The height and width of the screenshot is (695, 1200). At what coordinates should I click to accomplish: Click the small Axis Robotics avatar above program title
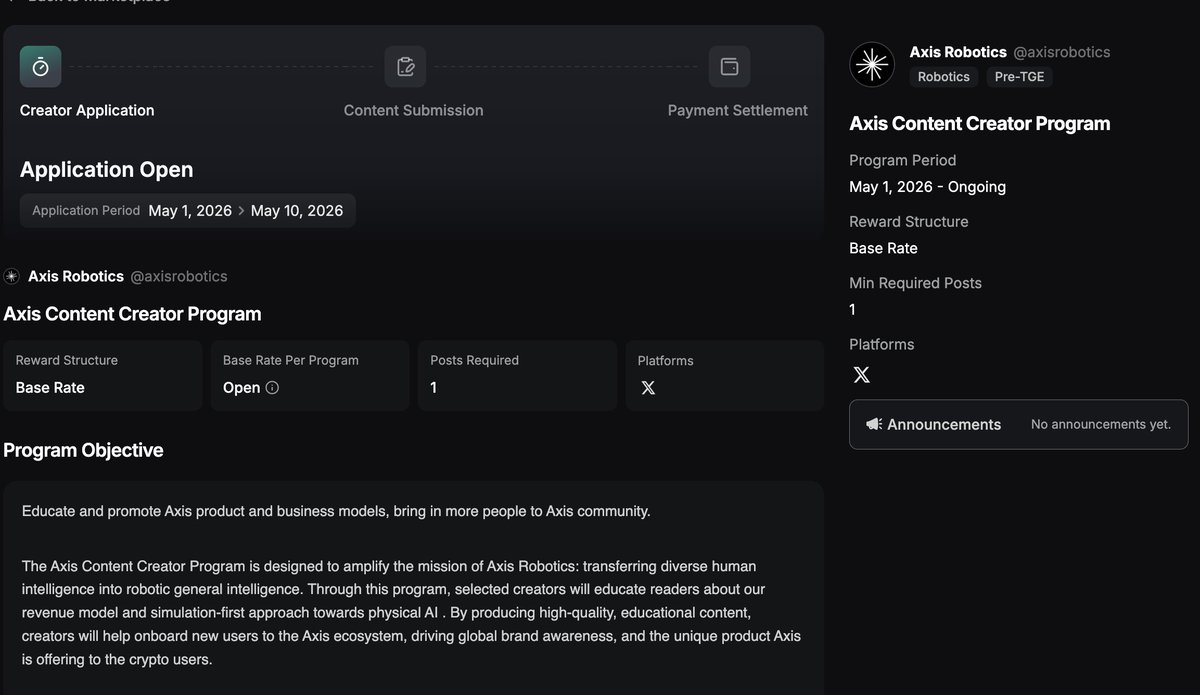coord(12,276)
